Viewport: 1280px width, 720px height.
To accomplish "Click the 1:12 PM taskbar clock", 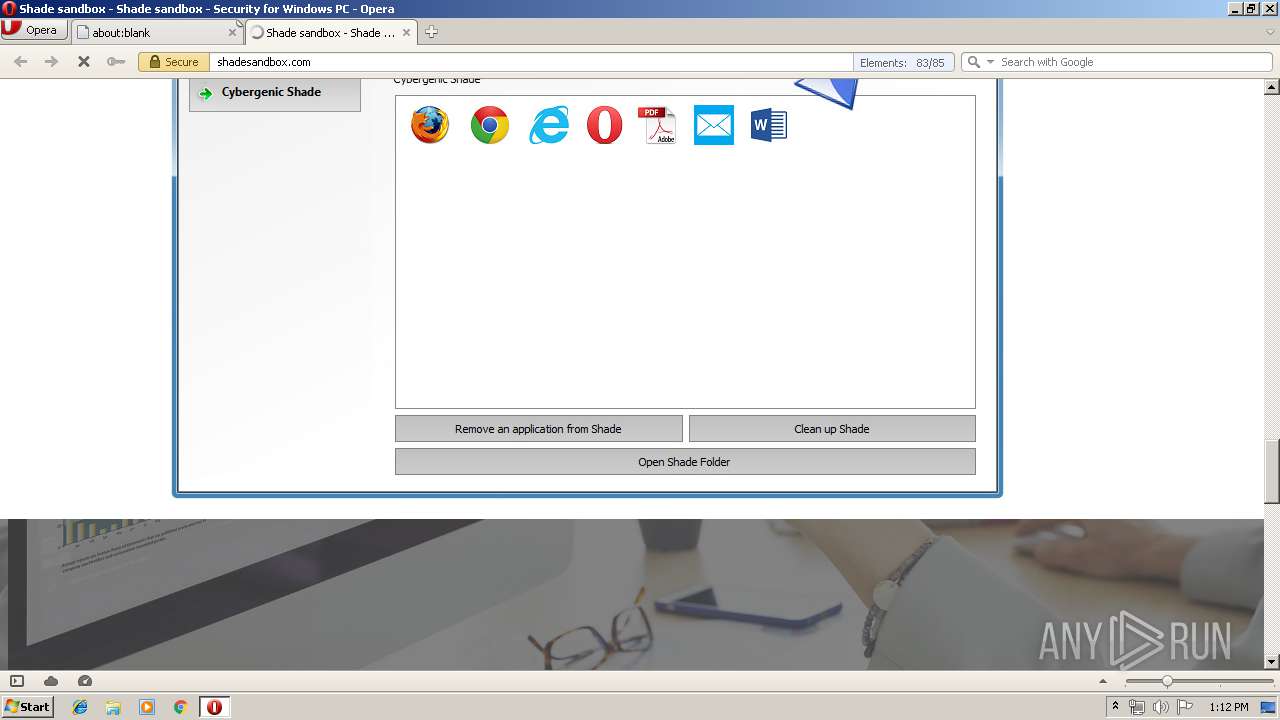I will point(1228,707).
